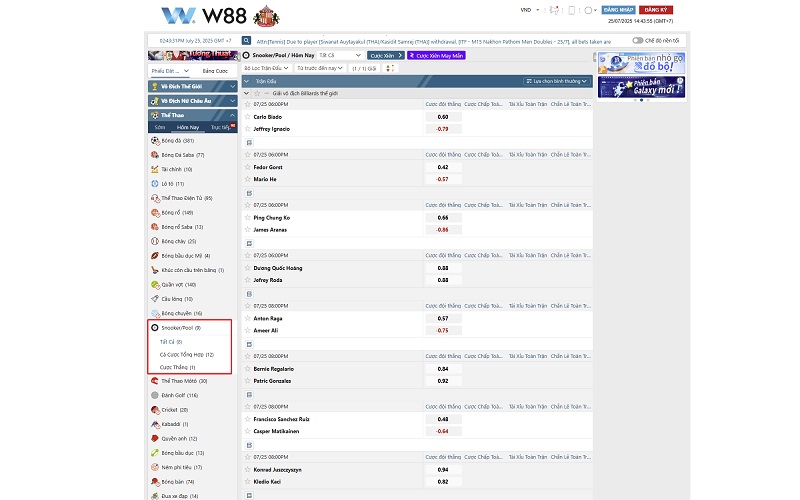Click the Đánh Golf sport icon
This screenshot has height=500, width=800.
tap(154, 395)
